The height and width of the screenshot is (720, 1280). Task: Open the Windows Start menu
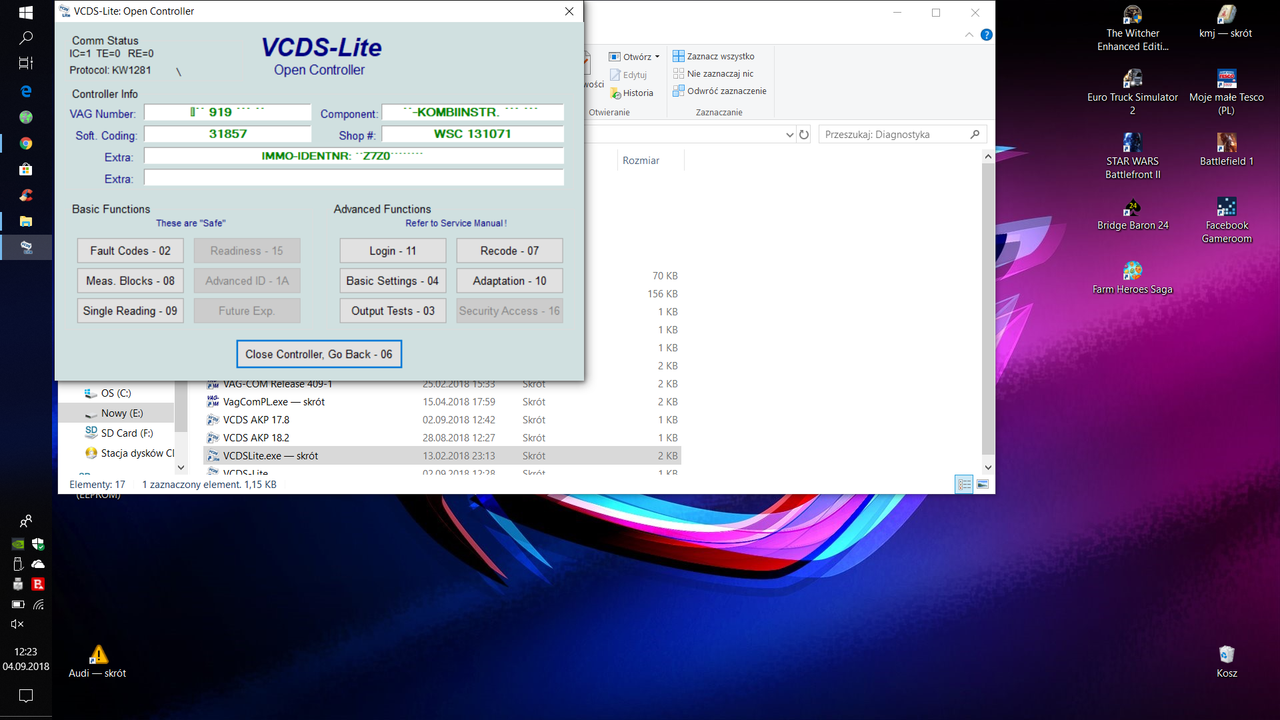tap(26, 12)
